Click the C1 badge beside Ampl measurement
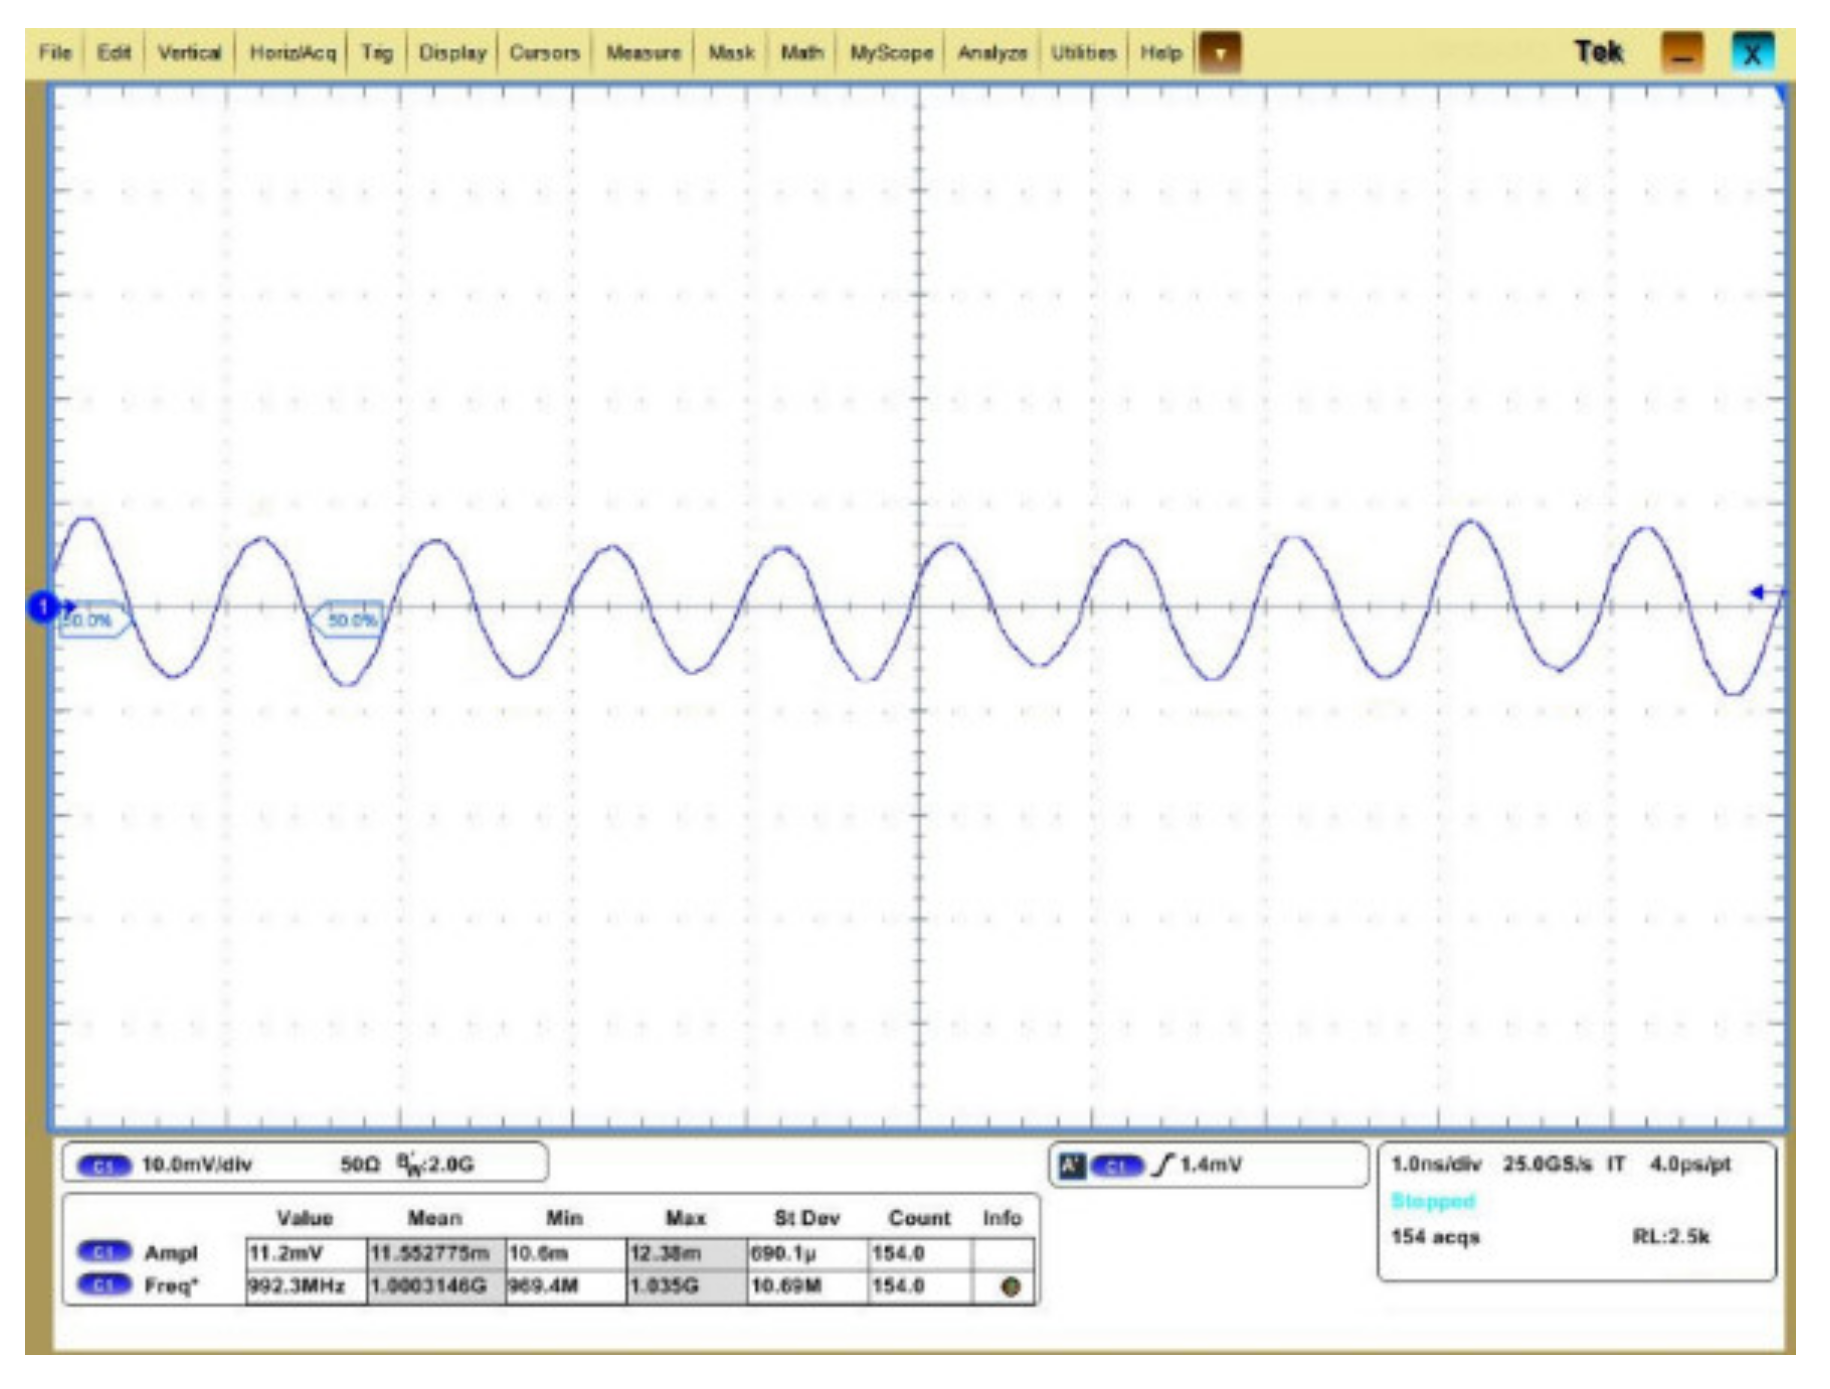The width and height of the screenshot is (1830, 1389). coord(104,1252)
